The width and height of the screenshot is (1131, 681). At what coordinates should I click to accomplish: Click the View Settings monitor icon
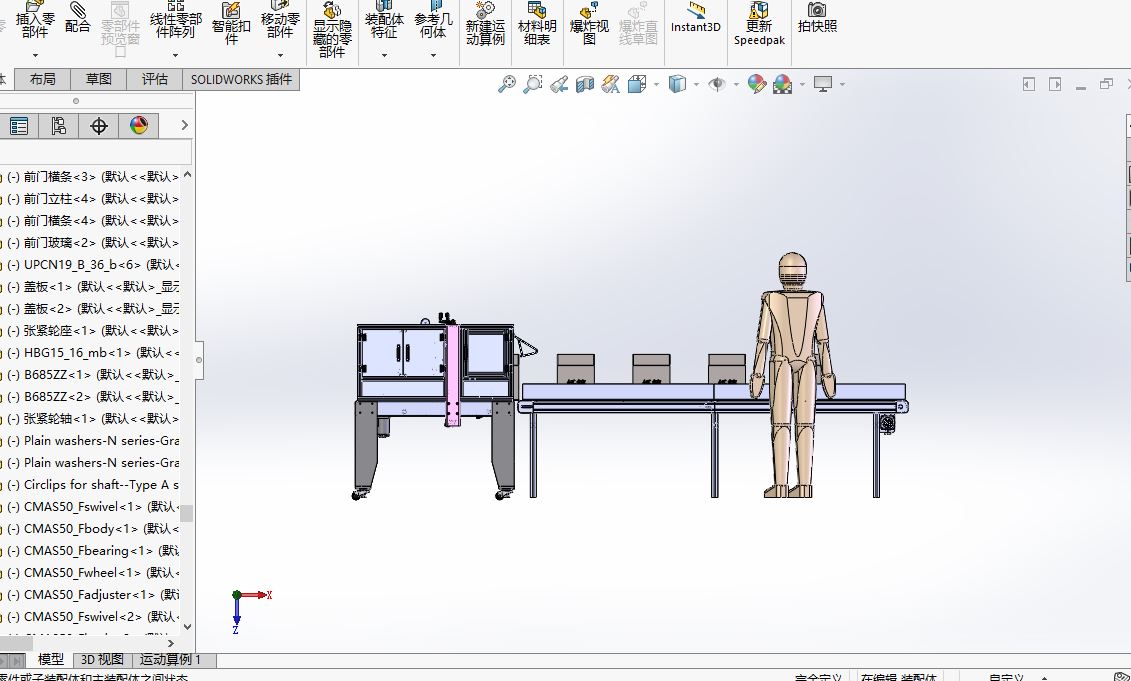click(823, 84)
